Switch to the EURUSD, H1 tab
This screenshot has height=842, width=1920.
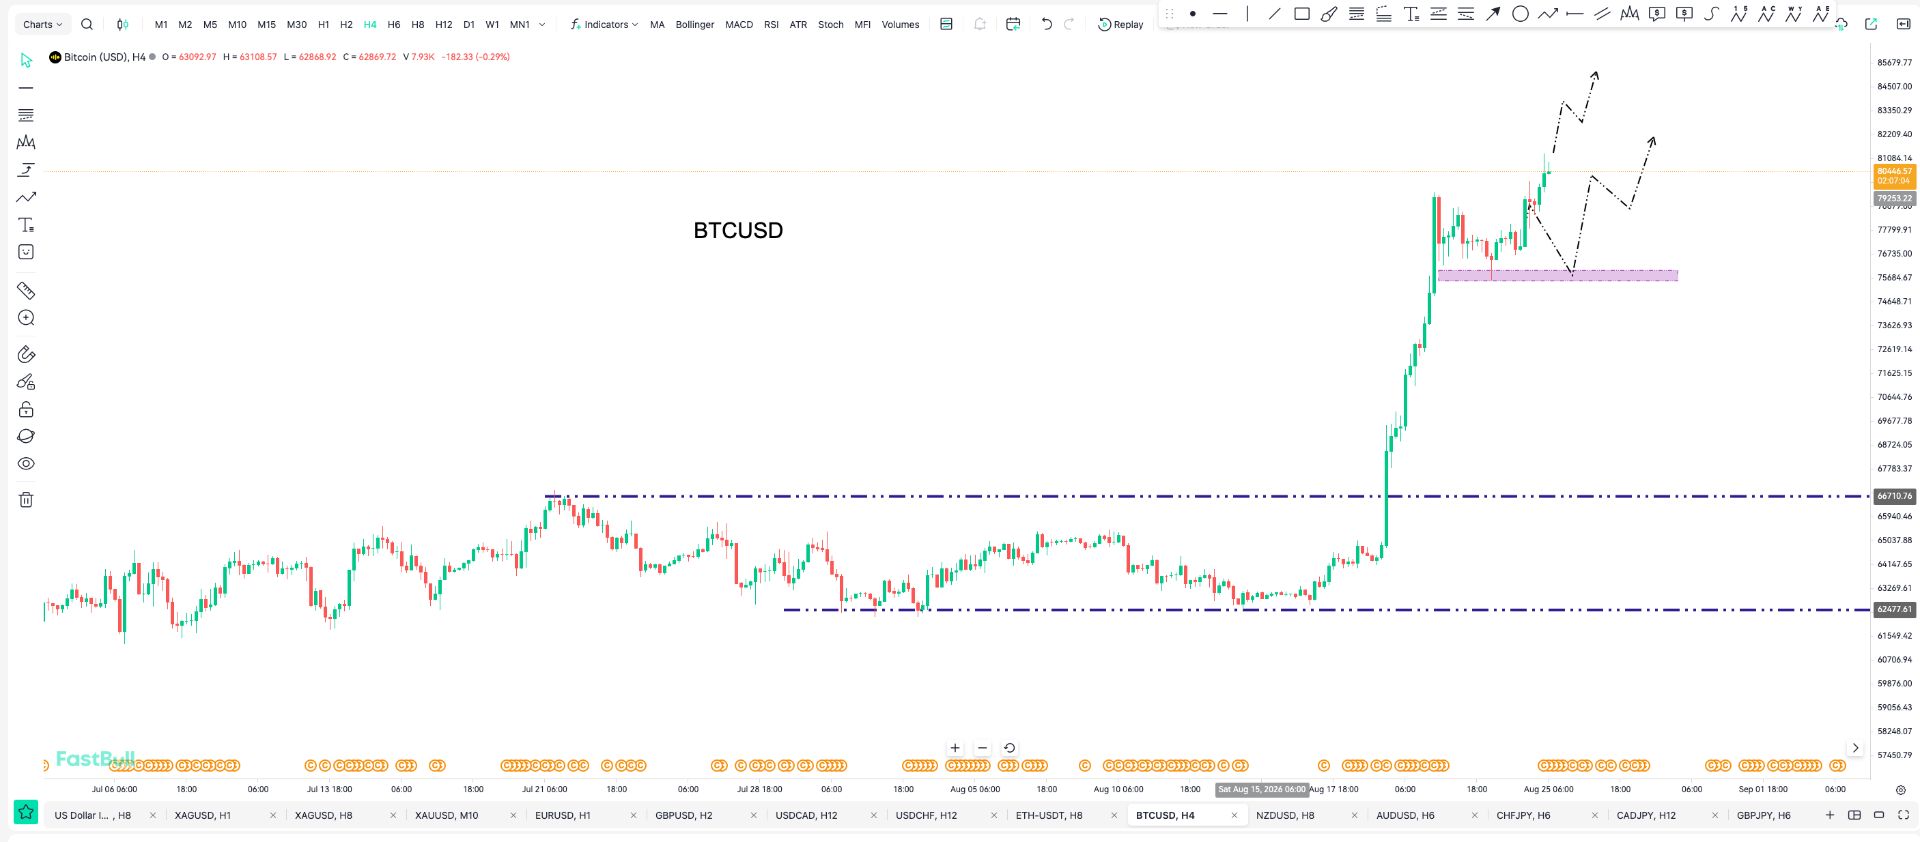[563, 815]
